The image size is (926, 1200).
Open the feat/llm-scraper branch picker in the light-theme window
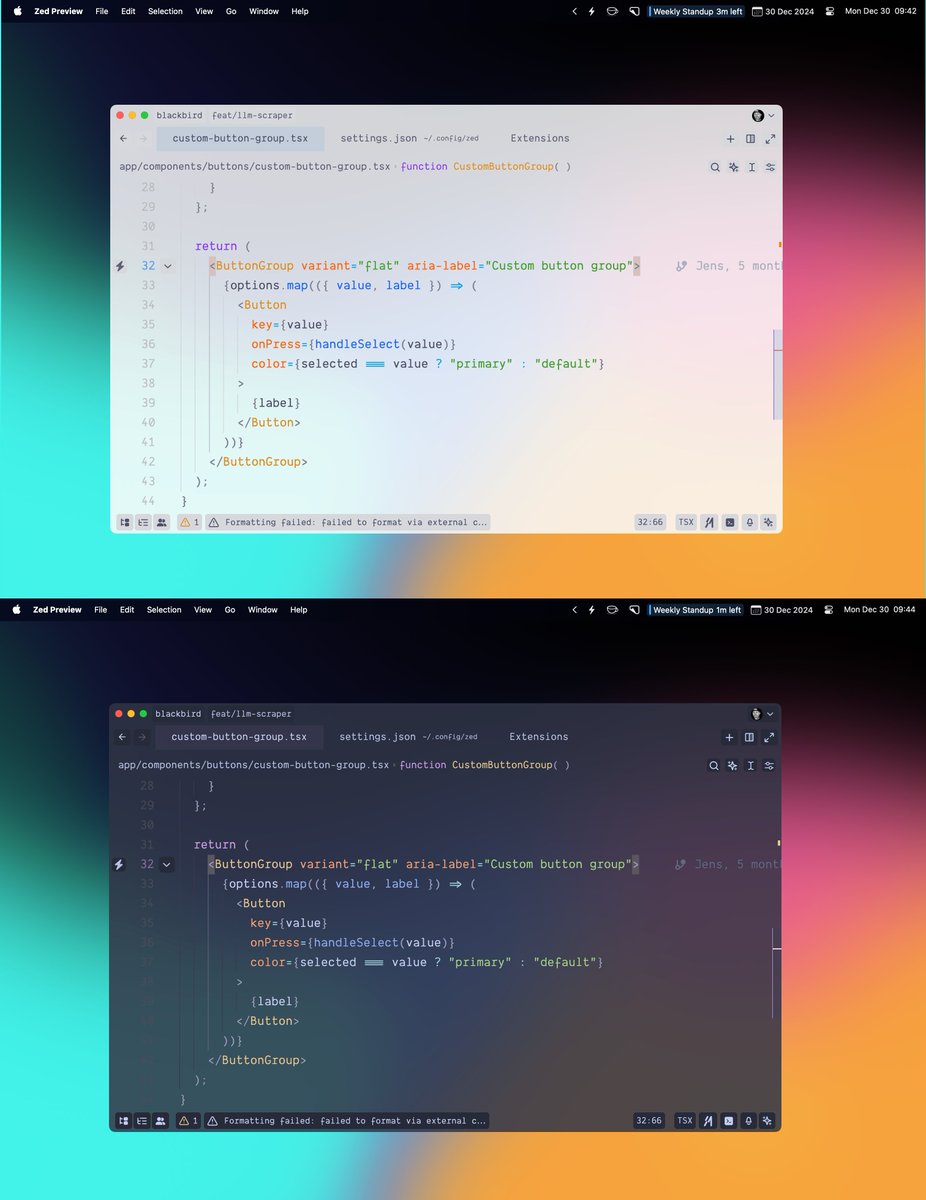pos(252,115)
